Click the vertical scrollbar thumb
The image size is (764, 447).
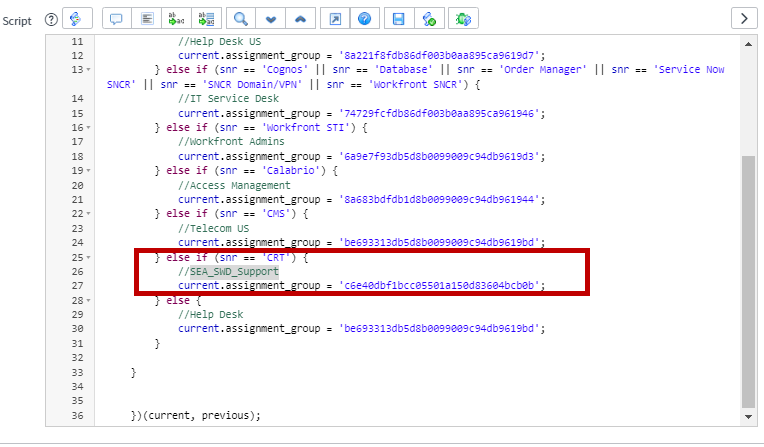748,281
